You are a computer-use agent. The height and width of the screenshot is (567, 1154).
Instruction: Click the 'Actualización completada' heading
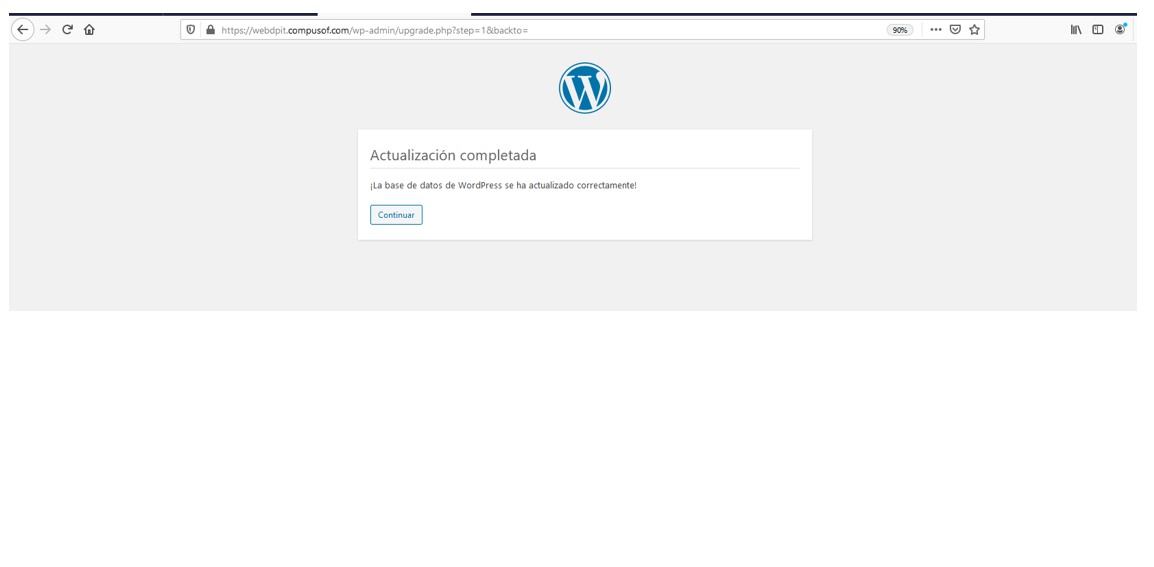(x=453, y=155)
